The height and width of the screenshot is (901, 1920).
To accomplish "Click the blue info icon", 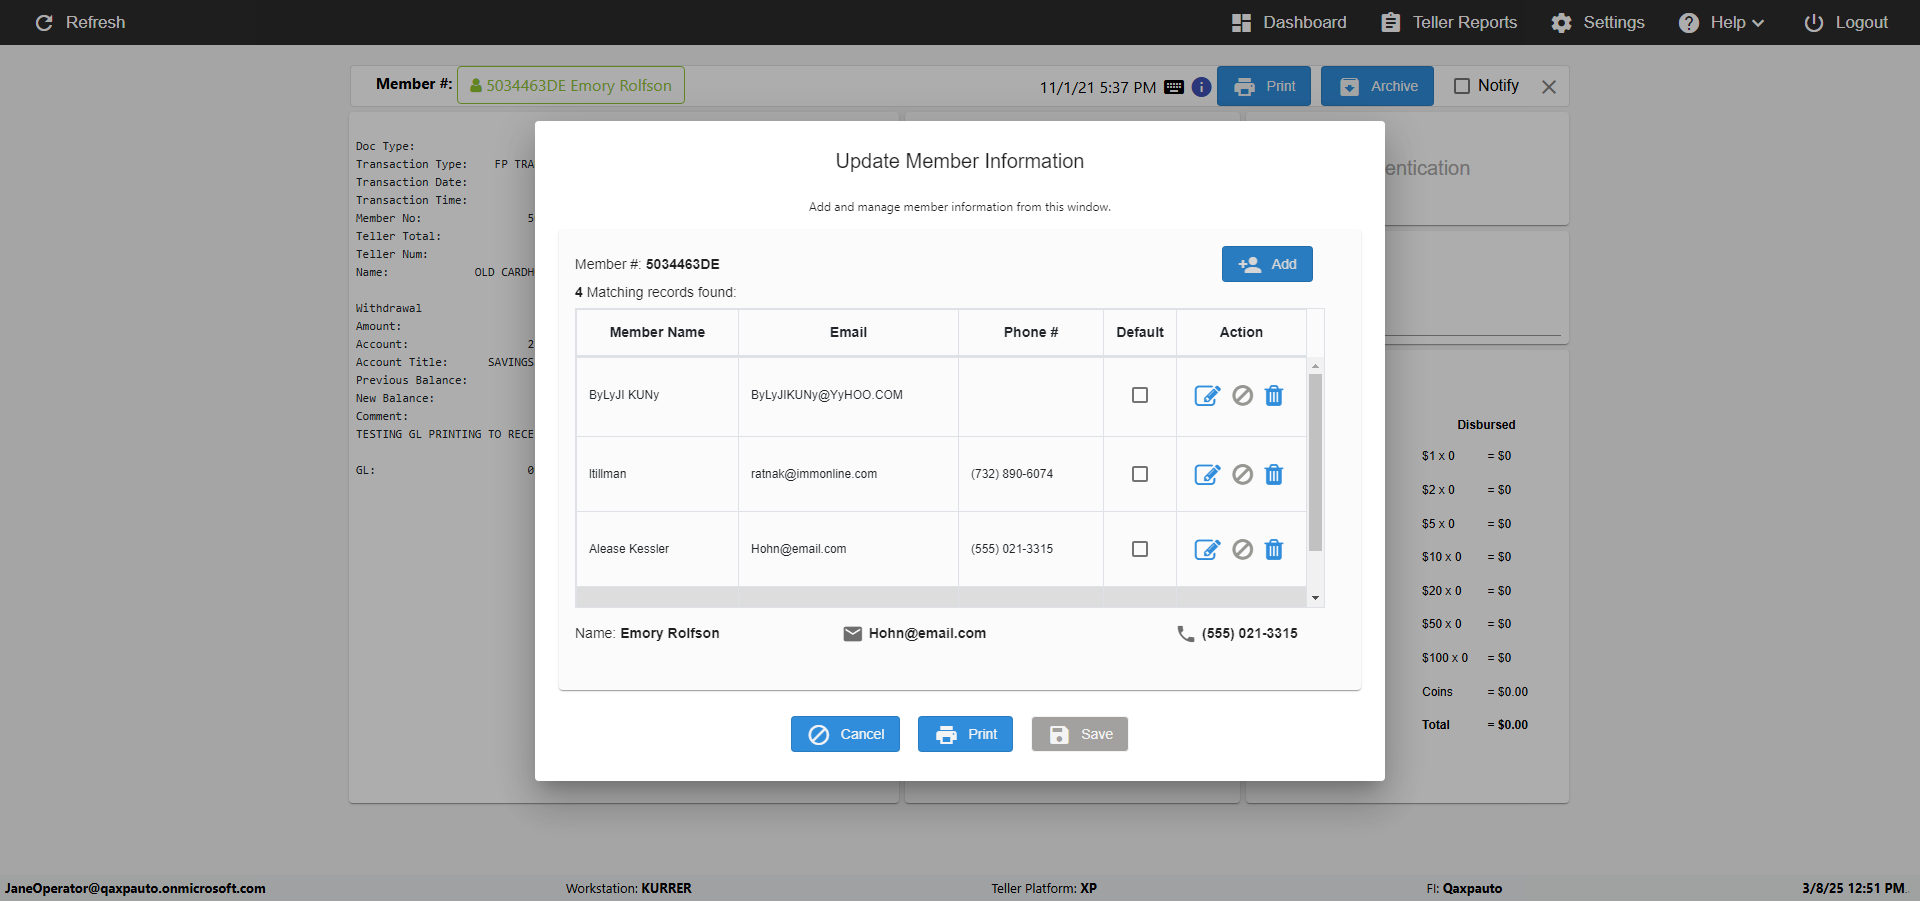I will (1202, 87).
